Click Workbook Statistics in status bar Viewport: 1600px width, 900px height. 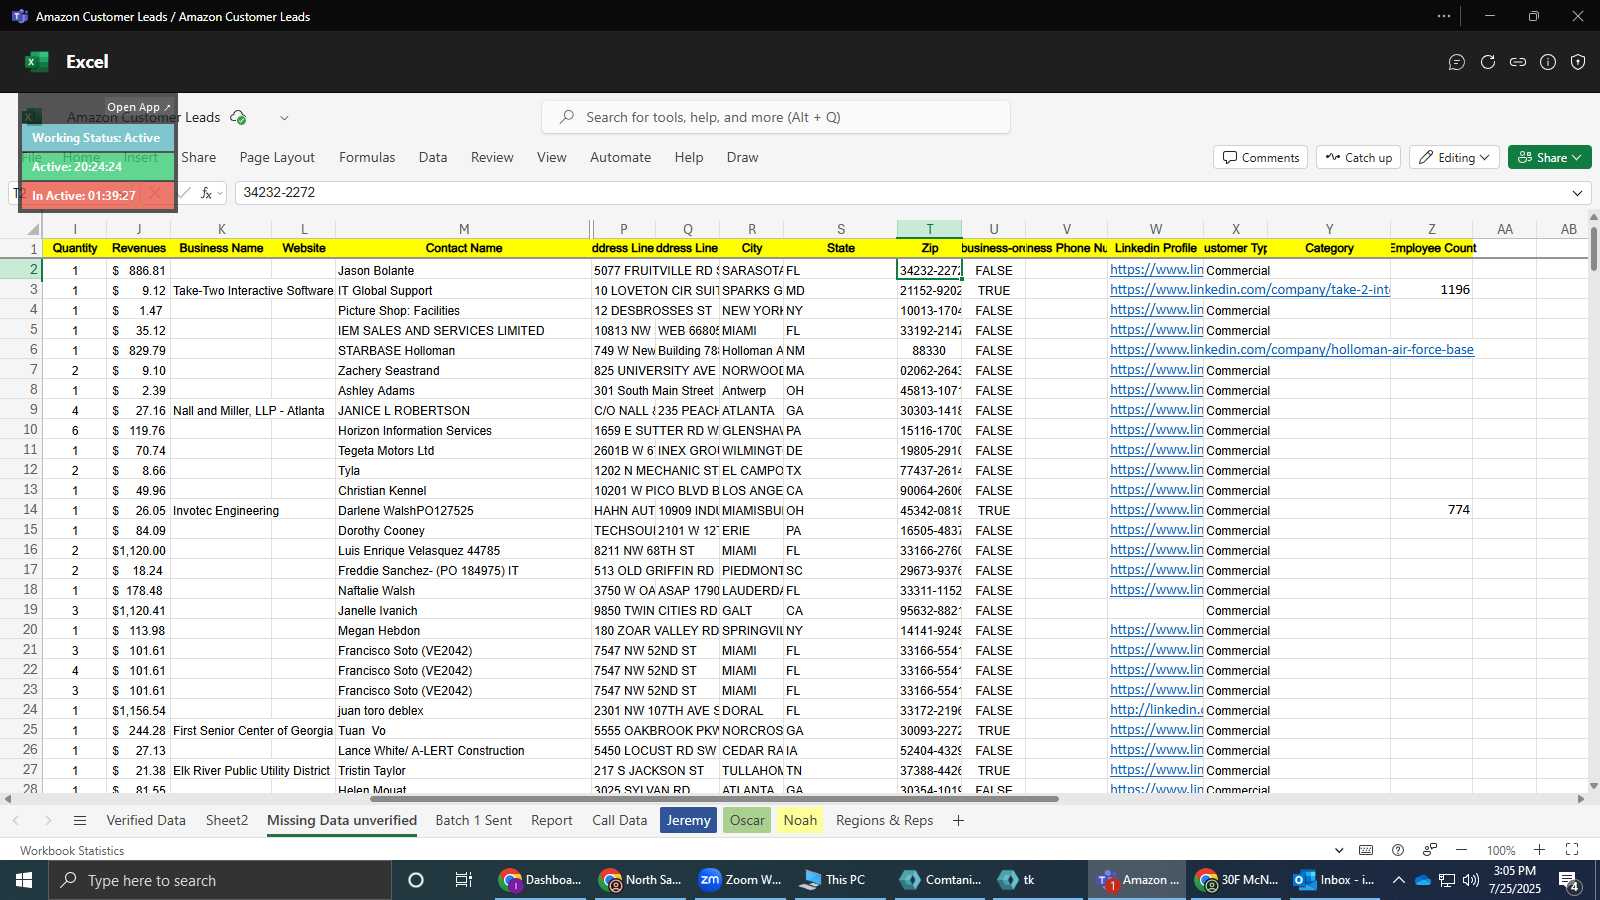(x=72, y=850)
